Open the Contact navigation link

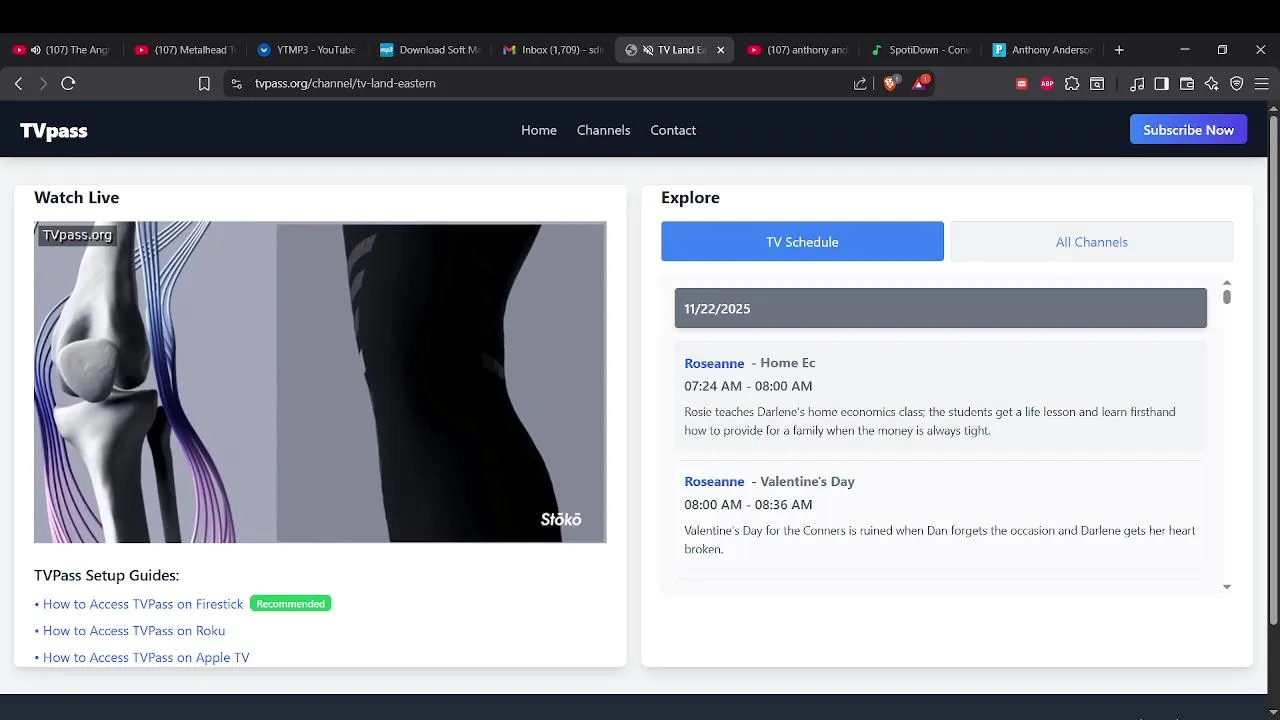pos(673,130)
